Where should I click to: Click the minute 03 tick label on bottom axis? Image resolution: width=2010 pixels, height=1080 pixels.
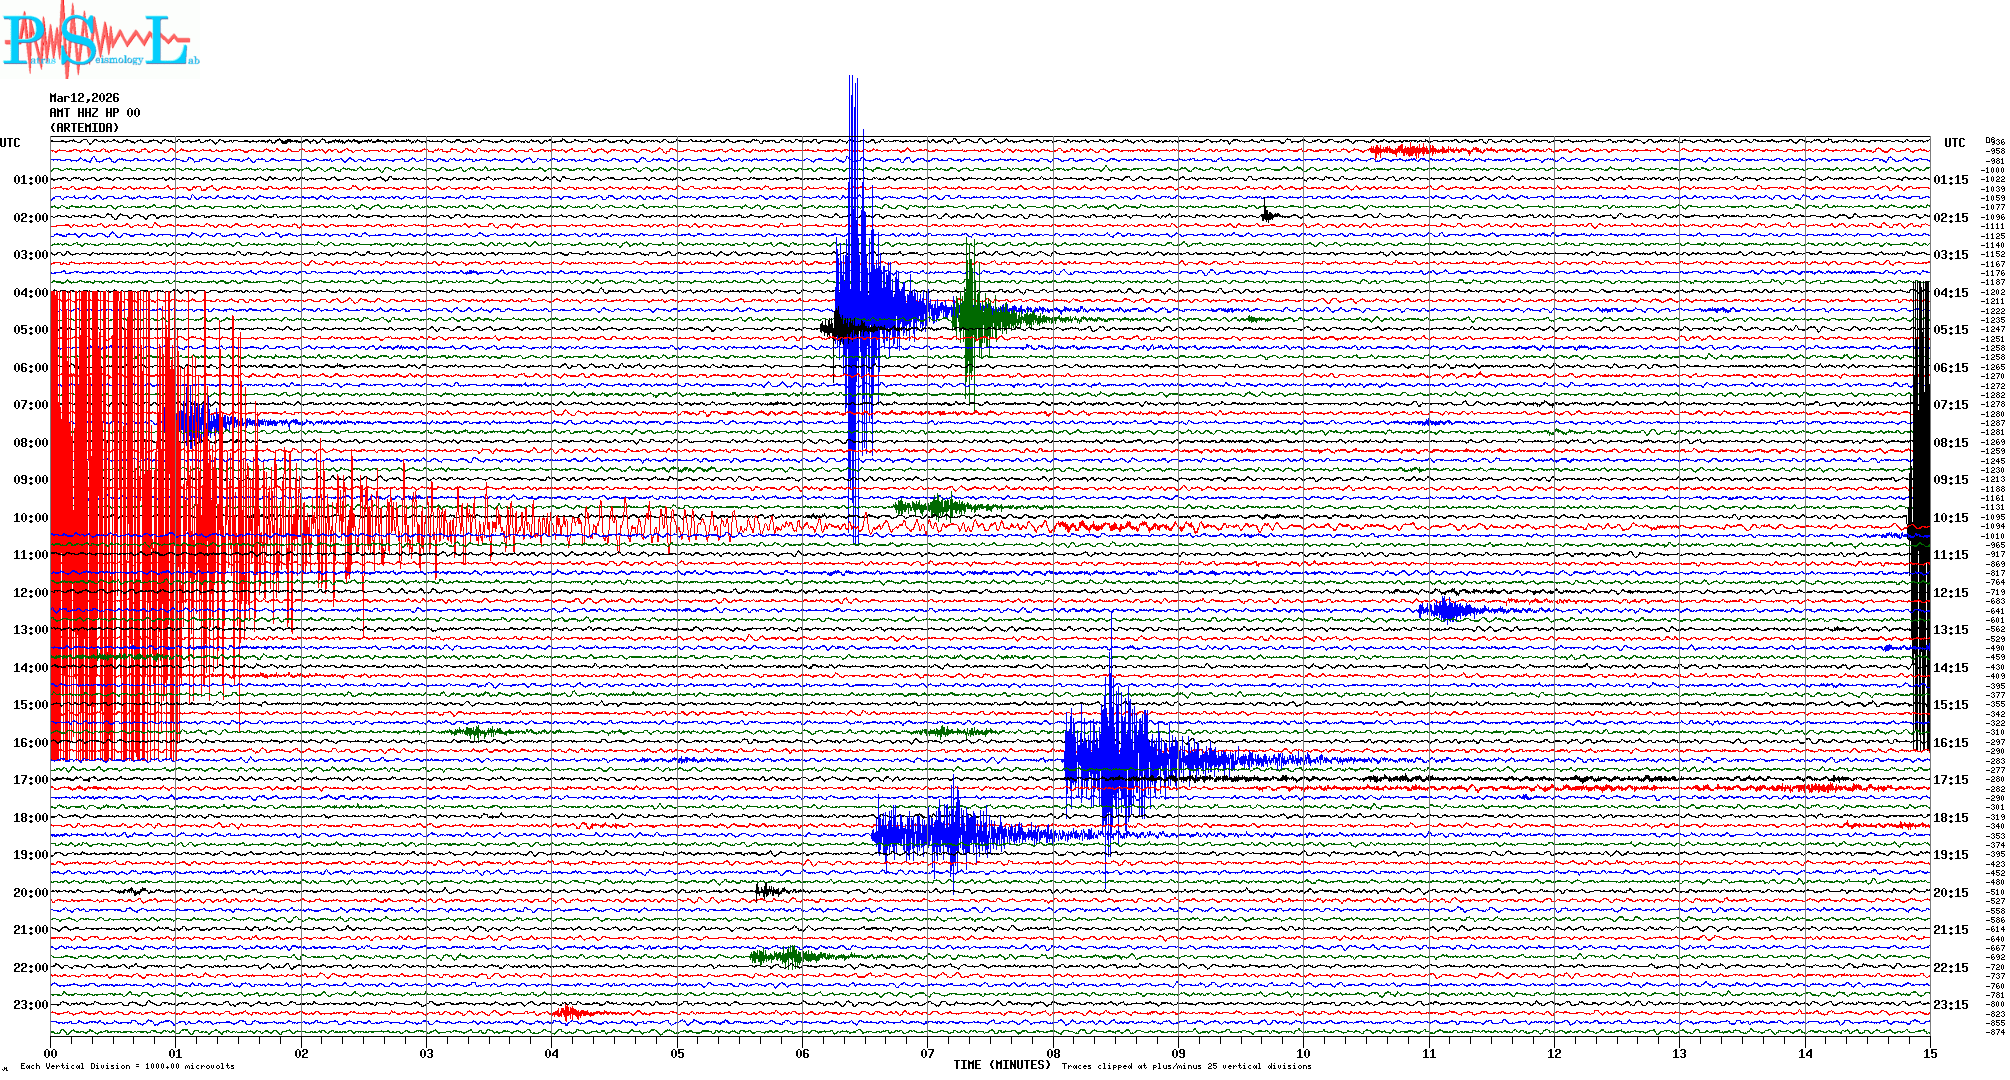pos(427,1053)
